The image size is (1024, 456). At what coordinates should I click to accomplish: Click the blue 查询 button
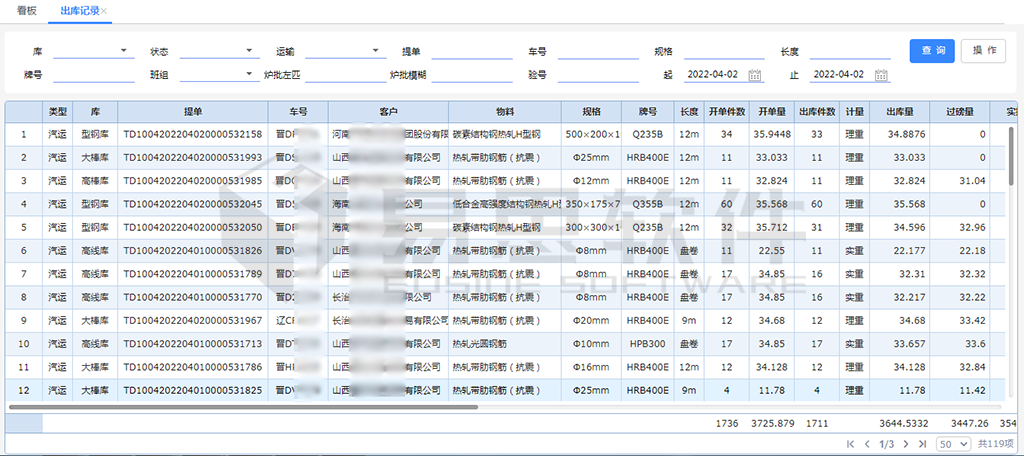pyautogui.click(x=932, y=51)
